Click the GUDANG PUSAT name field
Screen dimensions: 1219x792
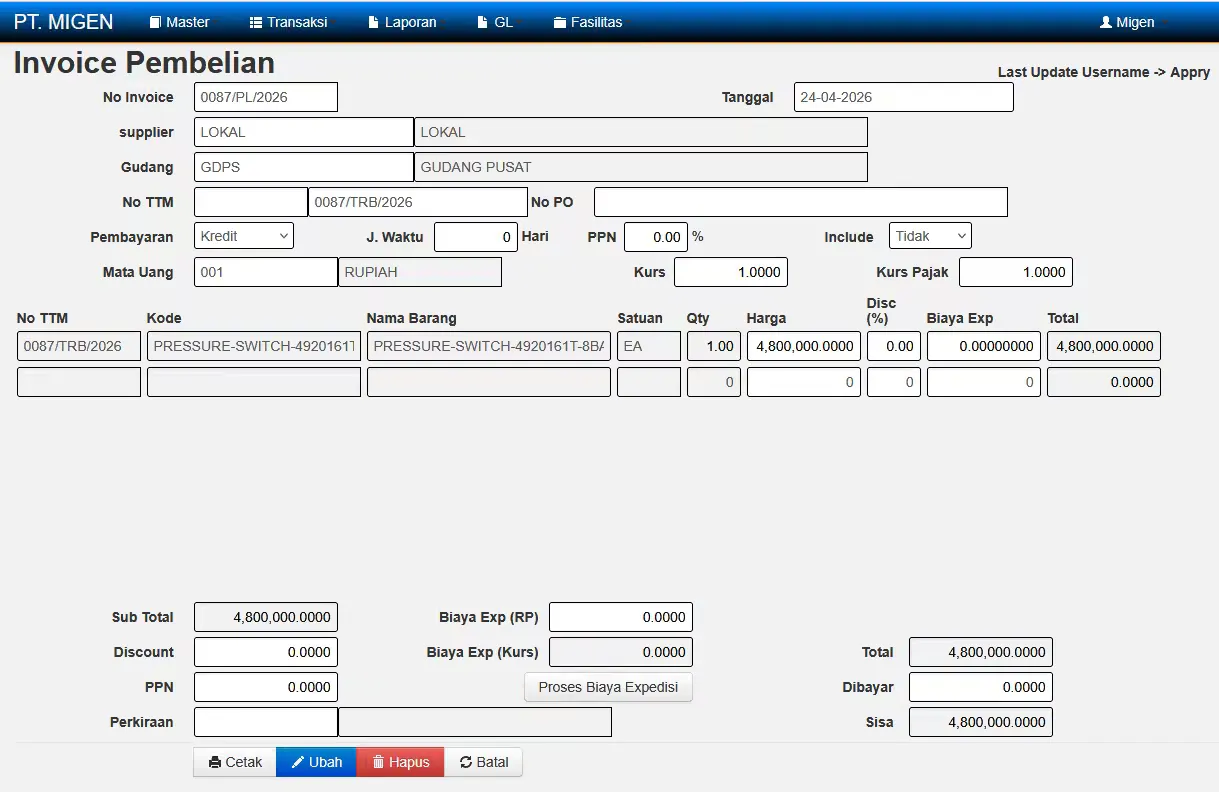tap(641, 167)
